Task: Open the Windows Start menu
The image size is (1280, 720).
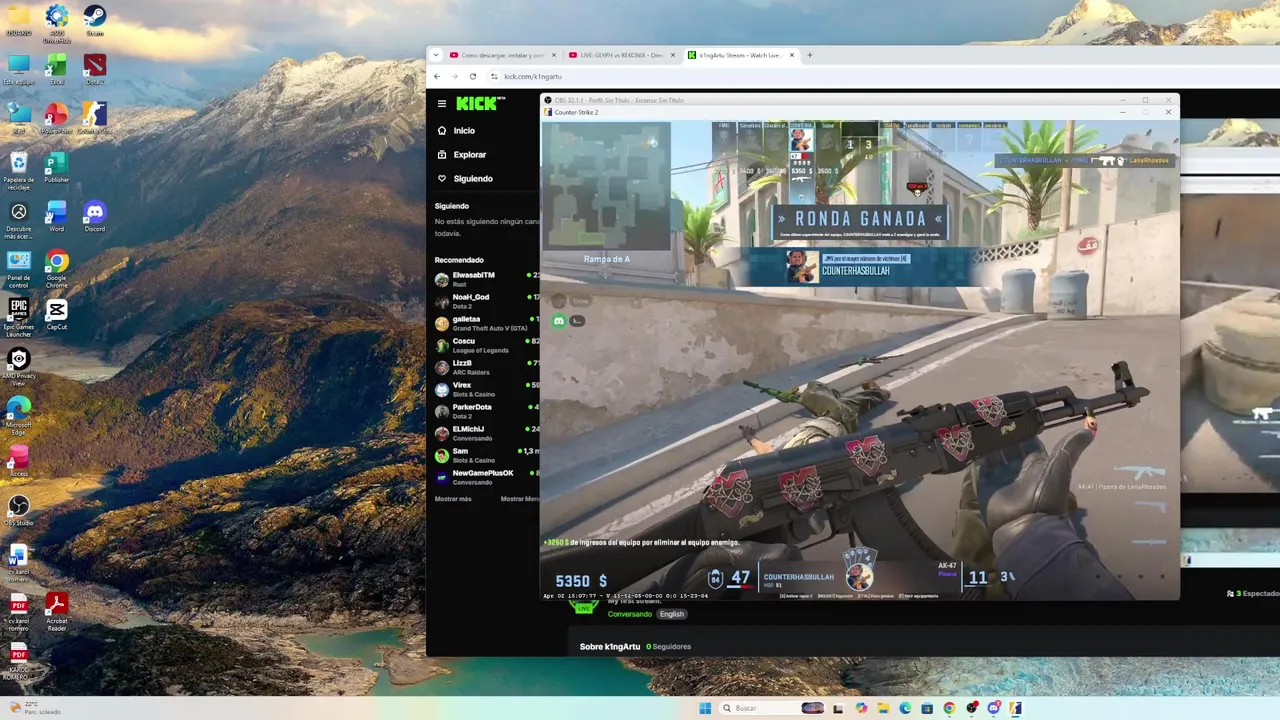Action: 705,708
